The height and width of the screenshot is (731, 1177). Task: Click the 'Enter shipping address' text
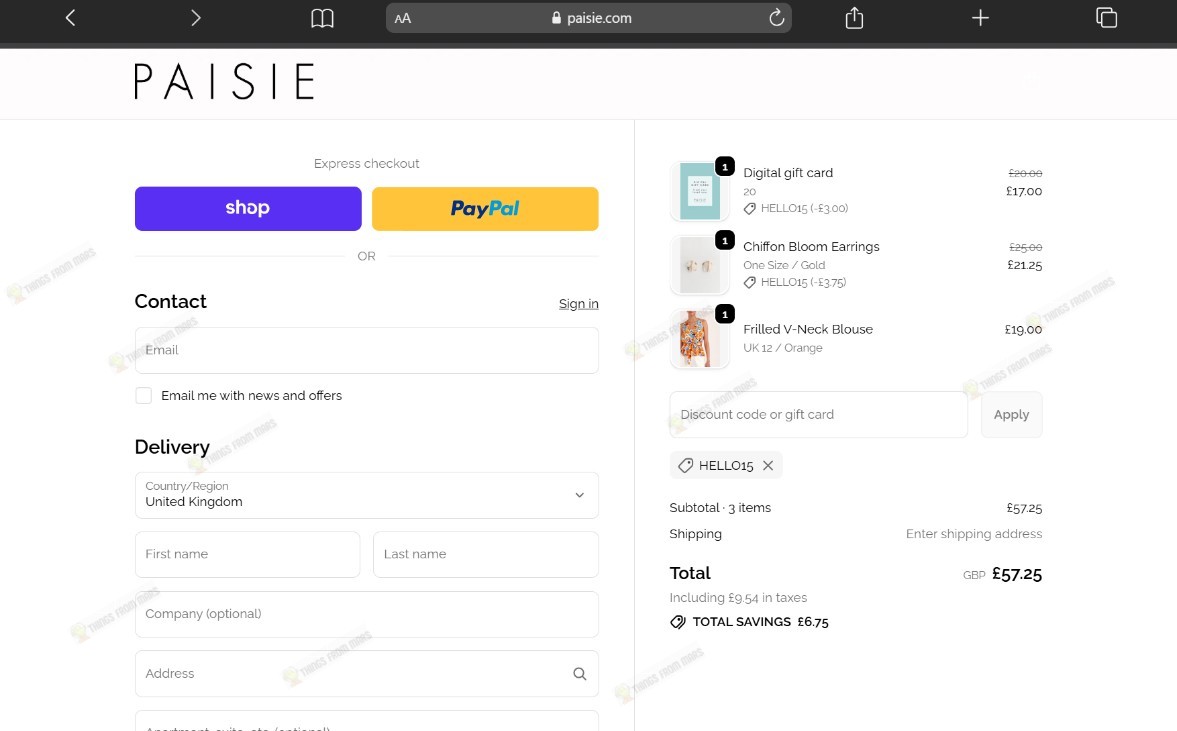tap(974, 534)
